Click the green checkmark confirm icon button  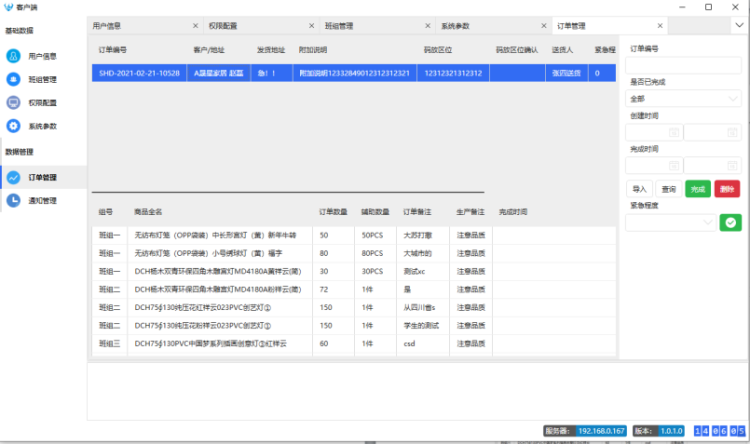click(x=731, y=222)
